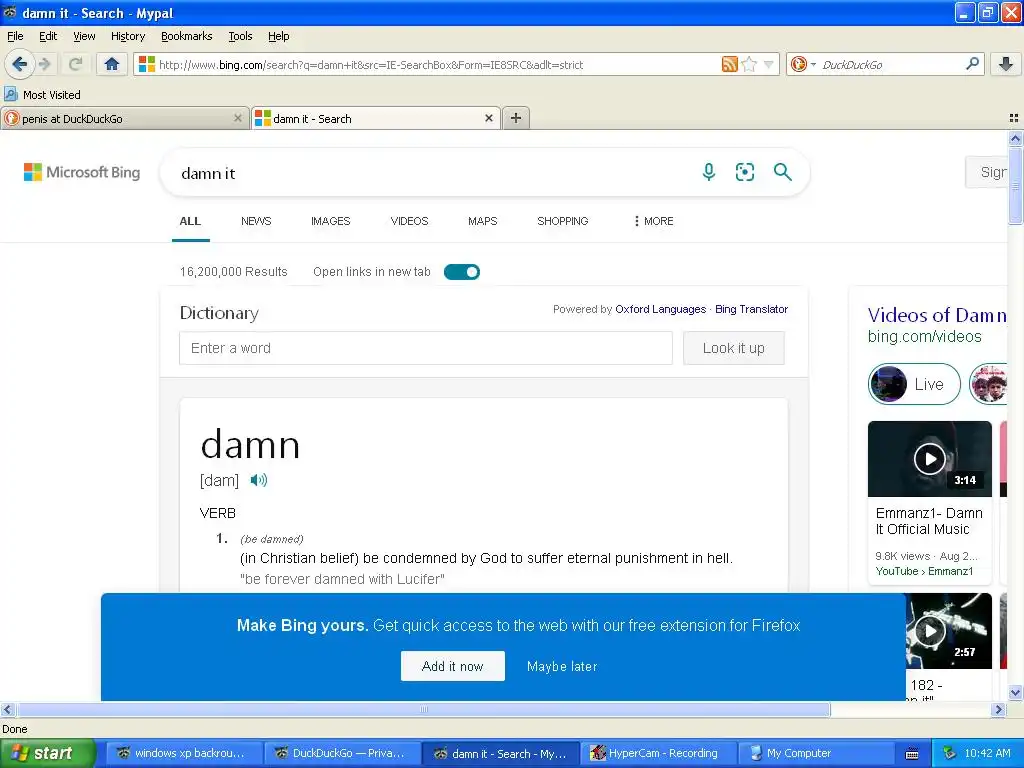This screenshot has height=768, width=1024.
Task: Click the tab groups grid icon
Action: (x=1014, y=118)
